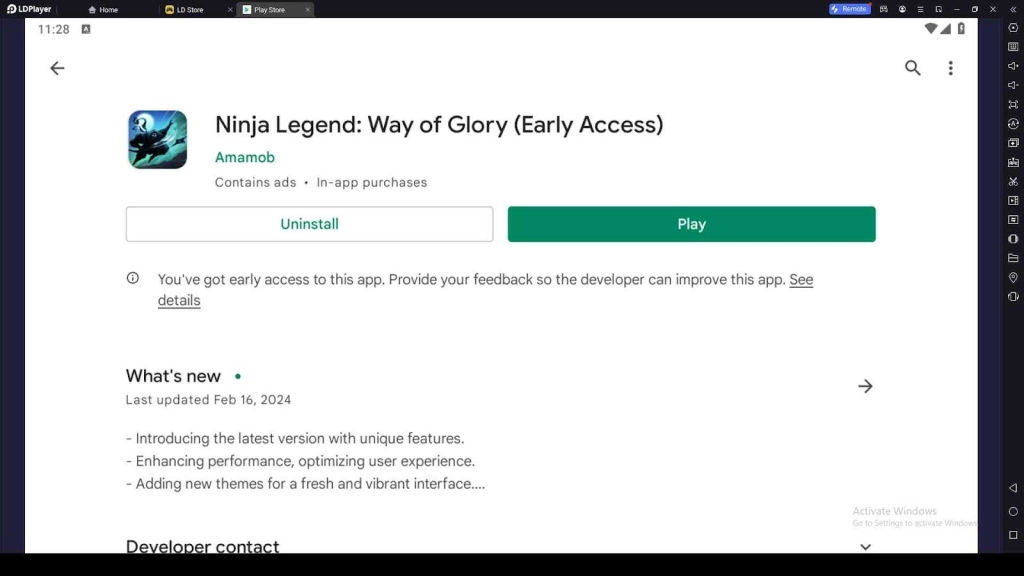
Task: Take a screenshot with scissors icon
Action: [x=1013, y=182]
